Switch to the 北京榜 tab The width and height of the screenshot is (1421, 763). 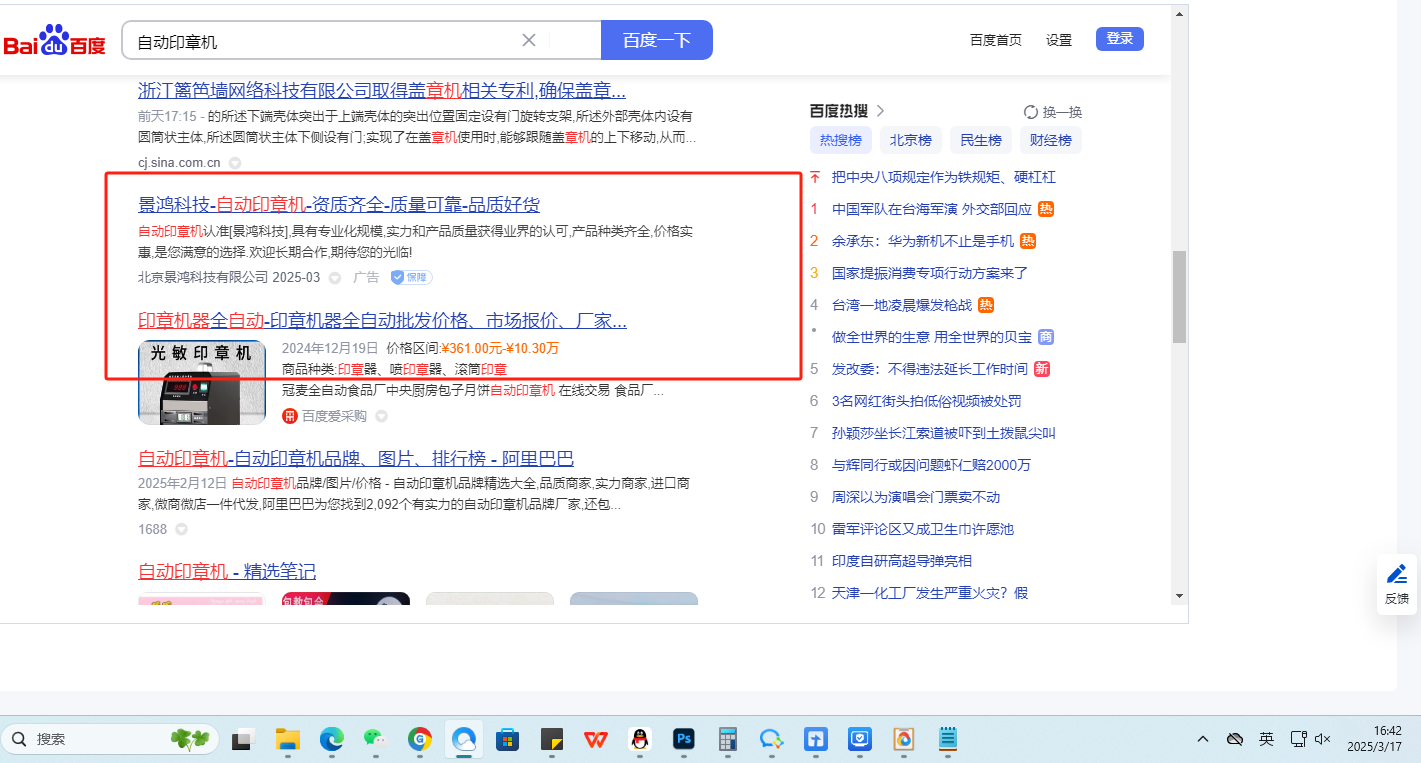point(911,141)
